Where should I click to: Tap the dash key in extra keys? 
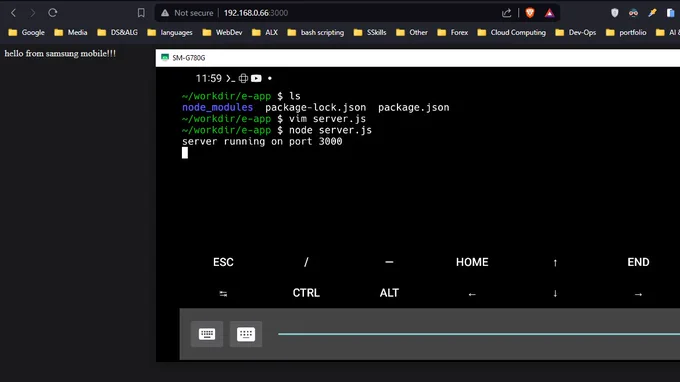(x=389, y=262)
